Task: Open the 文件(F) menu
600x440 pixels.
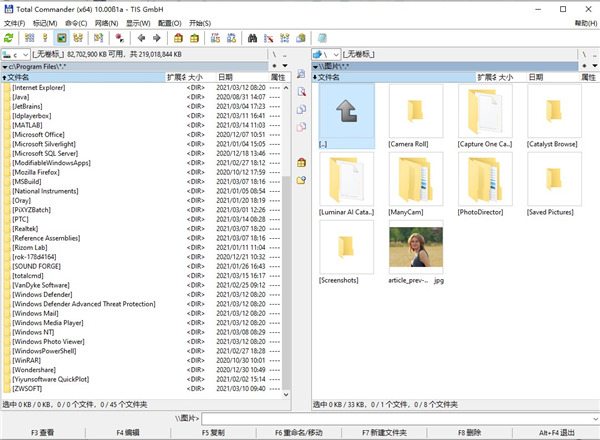Action: [x=14, y=22]
